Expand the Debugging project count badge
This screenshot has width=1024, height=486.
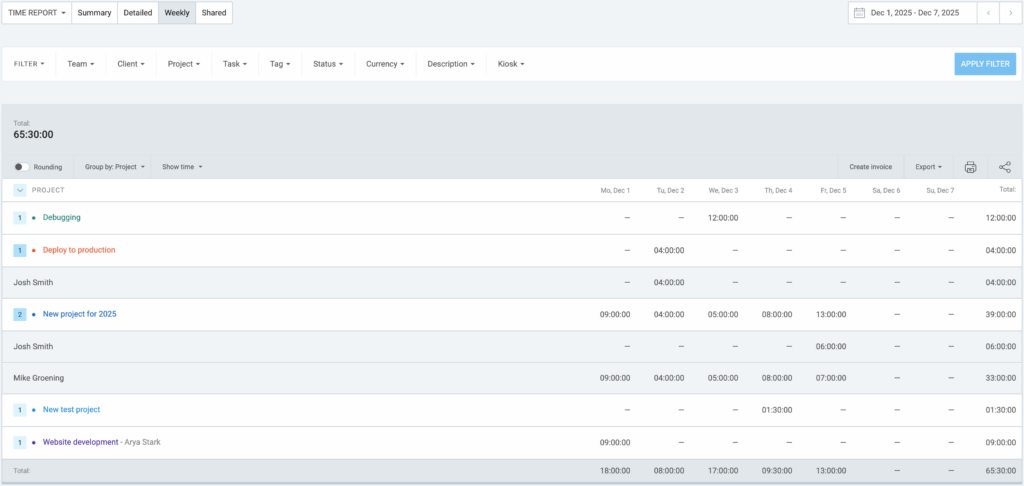19,217
